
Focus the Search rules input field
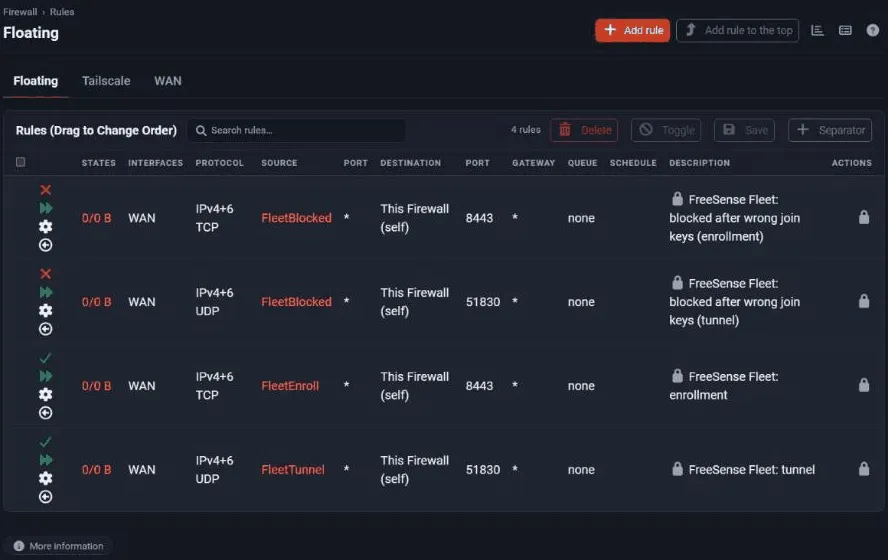tap(296, 130)
